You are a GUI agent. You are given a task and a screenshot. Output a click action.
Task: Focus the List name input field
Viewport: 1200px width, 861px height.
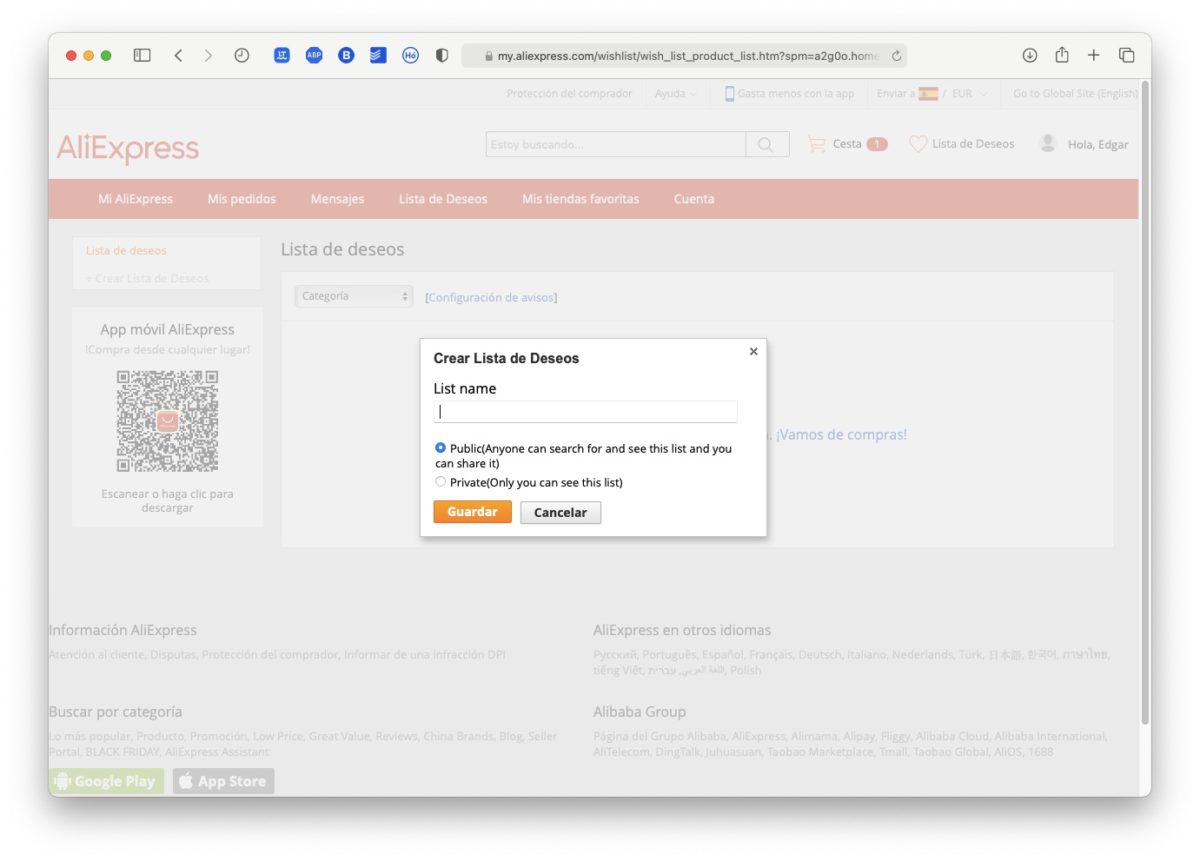click(585, 412)
